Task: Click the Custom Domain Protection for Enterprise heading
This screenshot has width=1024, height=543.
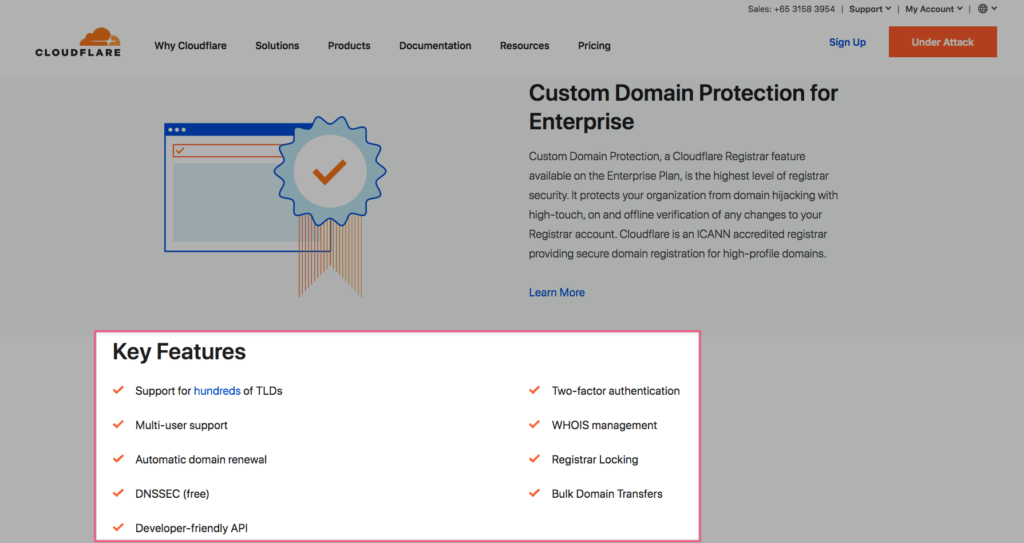Action: [683, 107]
